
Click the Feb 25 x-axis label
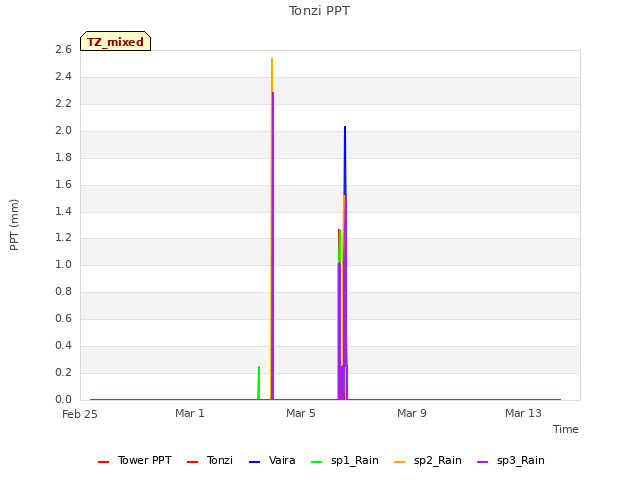pyautogui.click(x=80, y=414)
